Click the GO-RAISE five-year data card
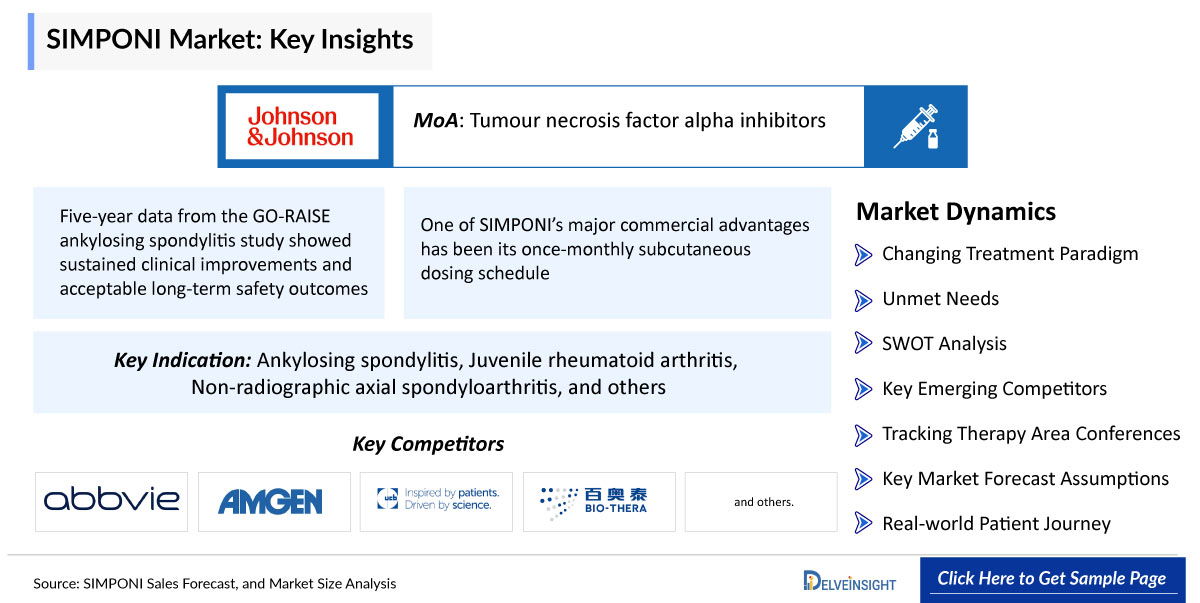The width and height of the screenshot is (1200, 603). click(209, 253)
